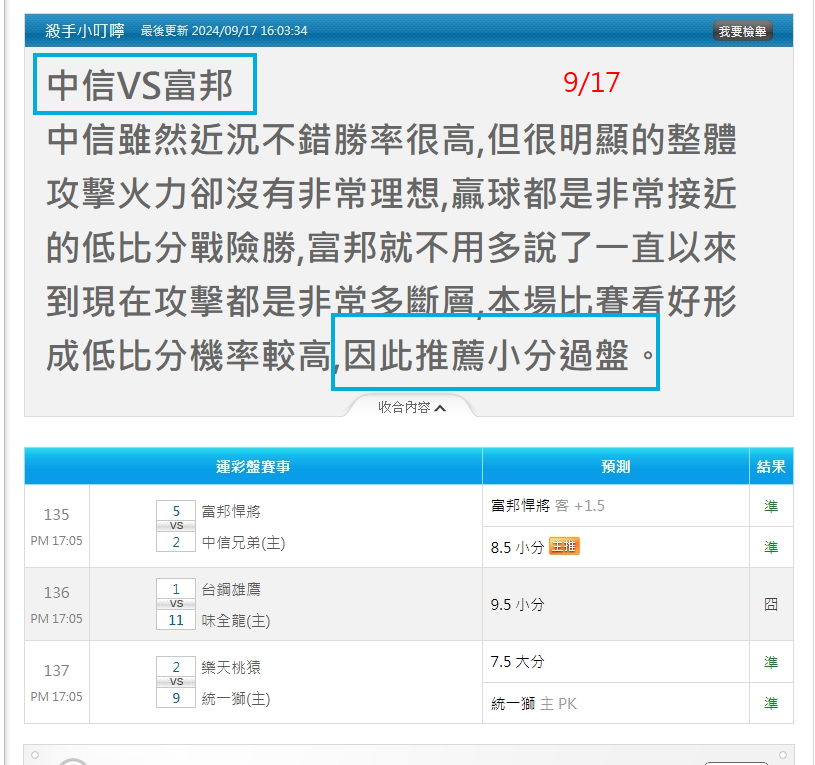
Task: Click 準 result for 富邦悍將 +1.5
Action: tap(771, 506)
